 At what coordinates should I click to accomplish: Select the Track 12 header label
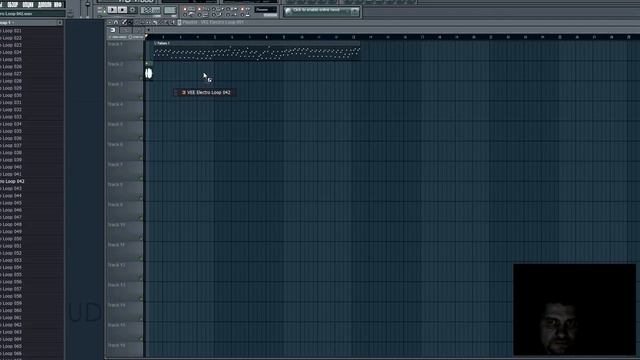(x=116, y=265)
